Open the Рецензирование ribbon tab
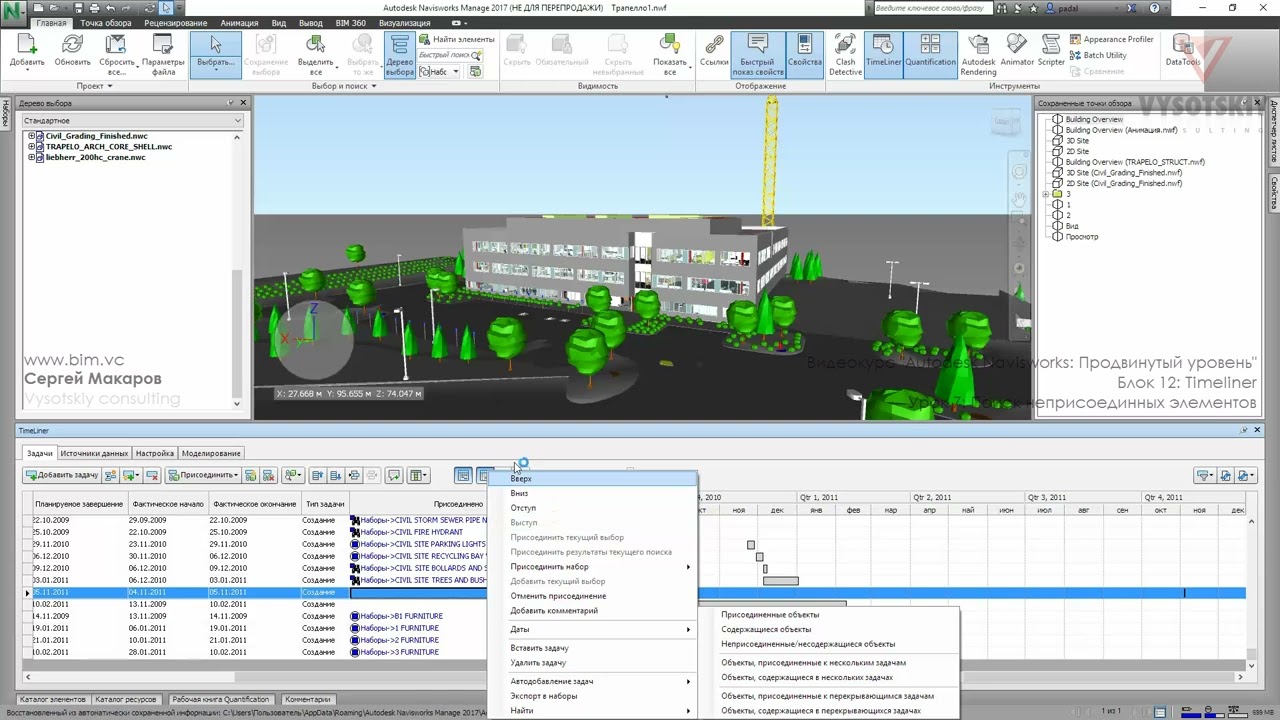Screen dimensions: 1280x720 tap(175, 23)
